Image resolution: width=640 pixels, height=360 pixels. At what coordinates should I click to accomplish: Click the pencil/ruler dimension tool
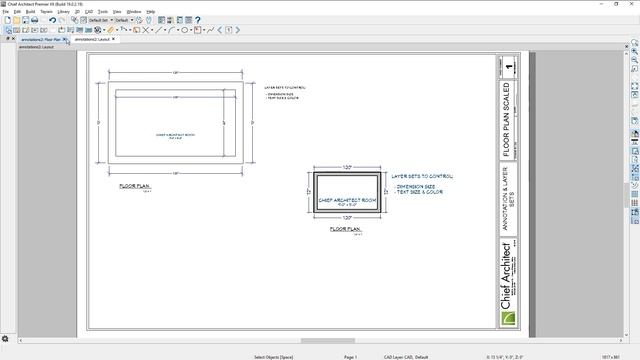click(111, 30)
